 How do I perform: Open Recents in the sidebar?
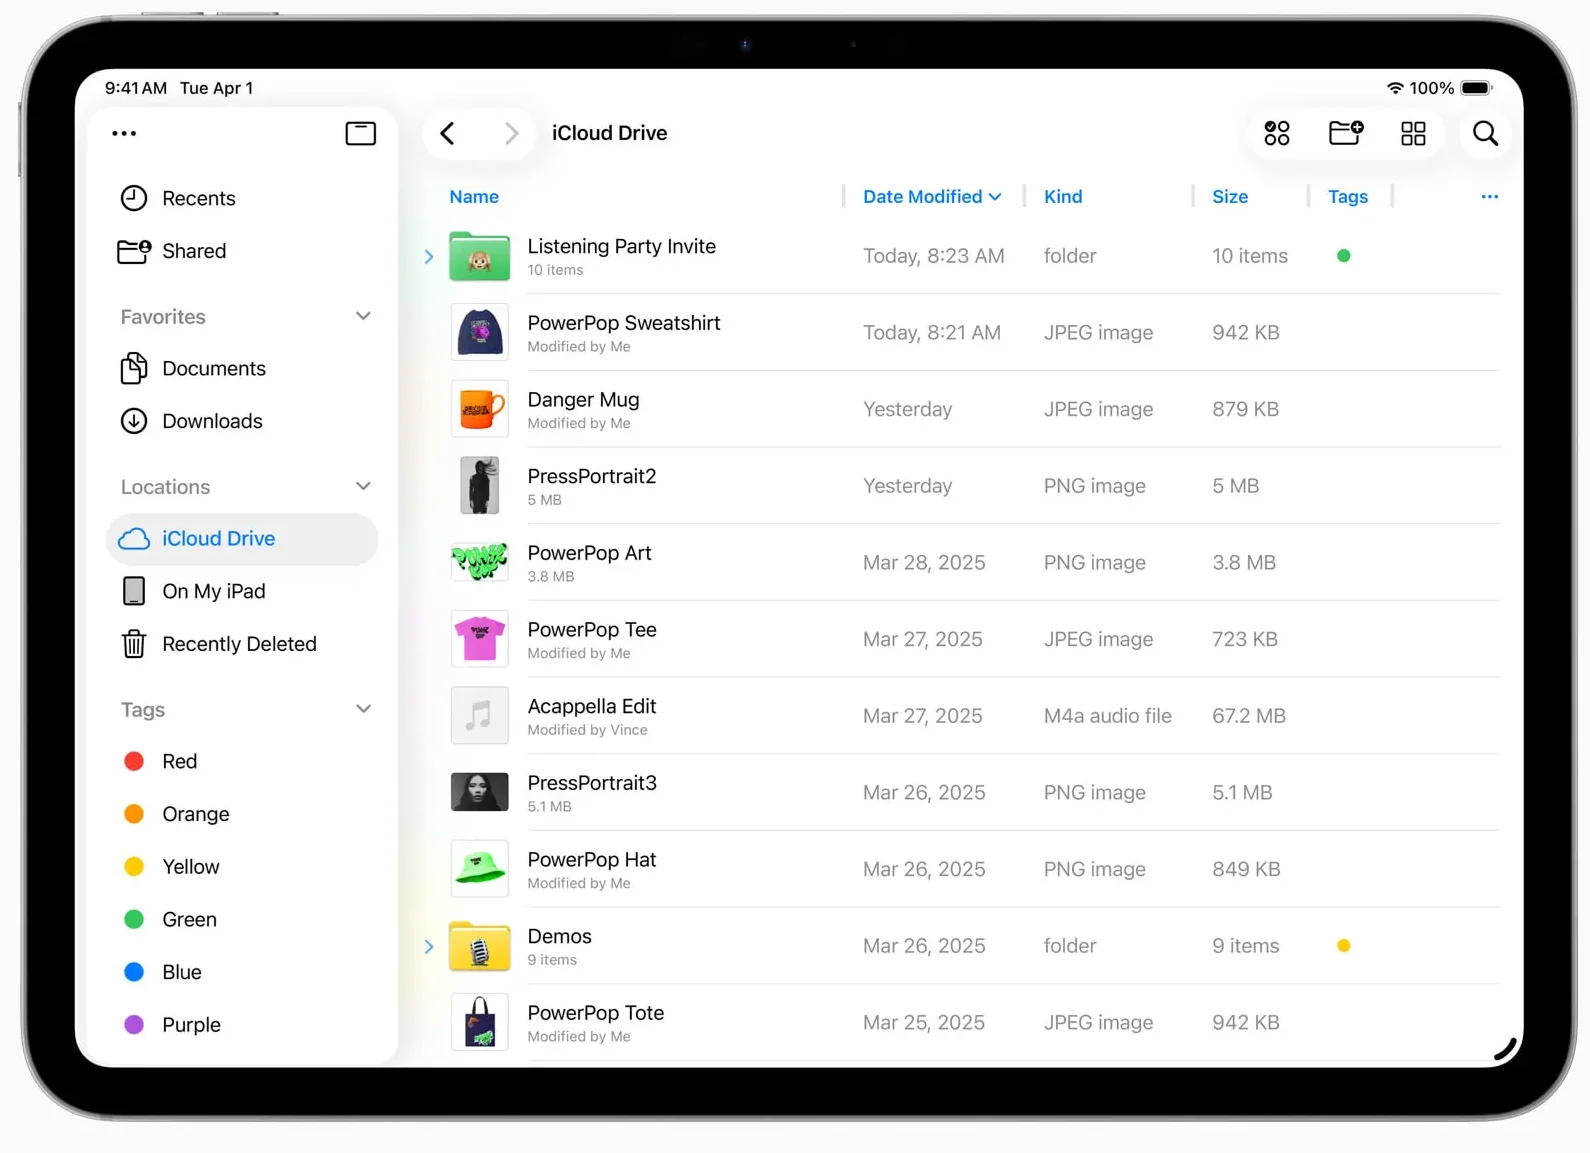click(198, 198)
